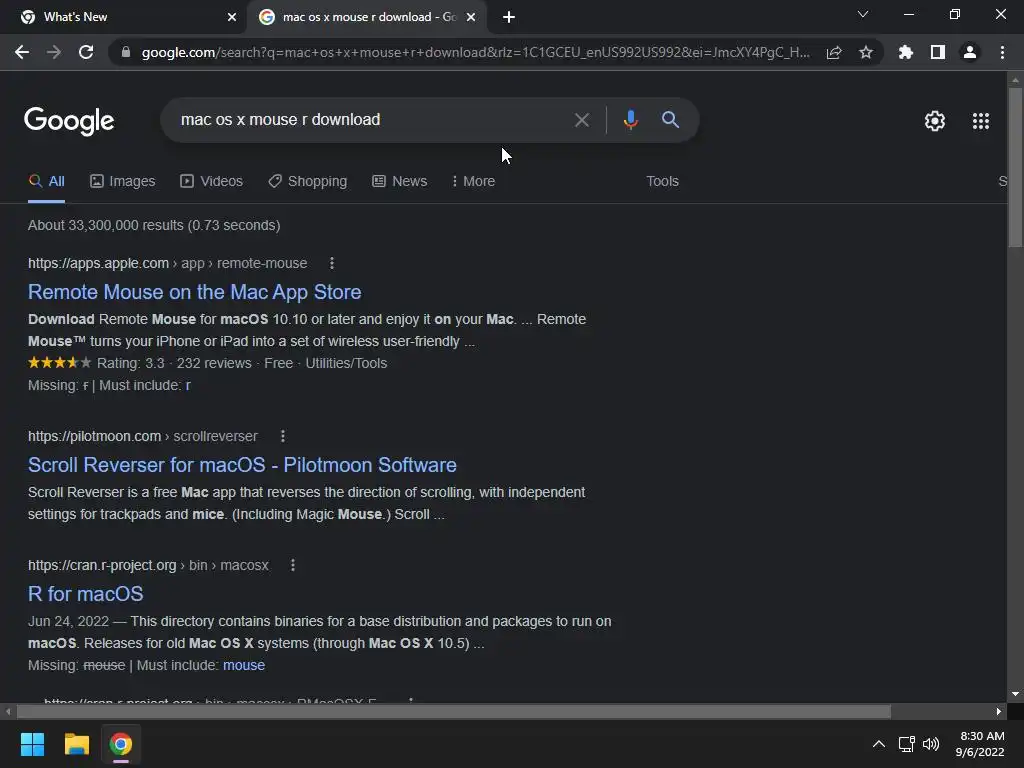Click the scroll right arrow
Image resolution: width=1024 pixels, height=768 pixels.
[x=999, y=711]
